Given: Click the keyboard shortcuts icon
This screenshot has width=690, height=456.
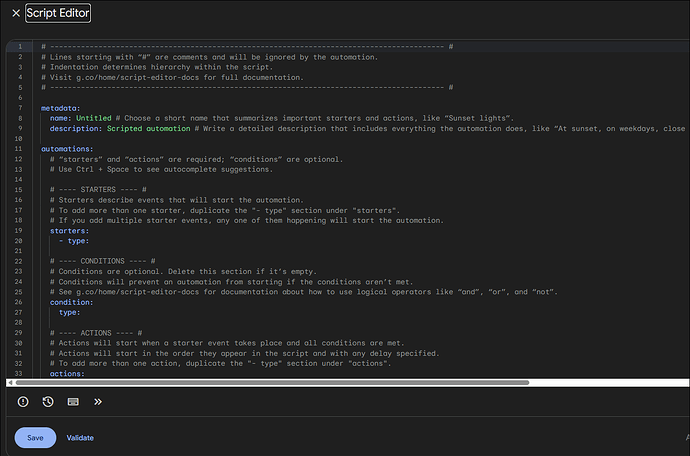Looking at the screenshot, I should coord(73,402).
